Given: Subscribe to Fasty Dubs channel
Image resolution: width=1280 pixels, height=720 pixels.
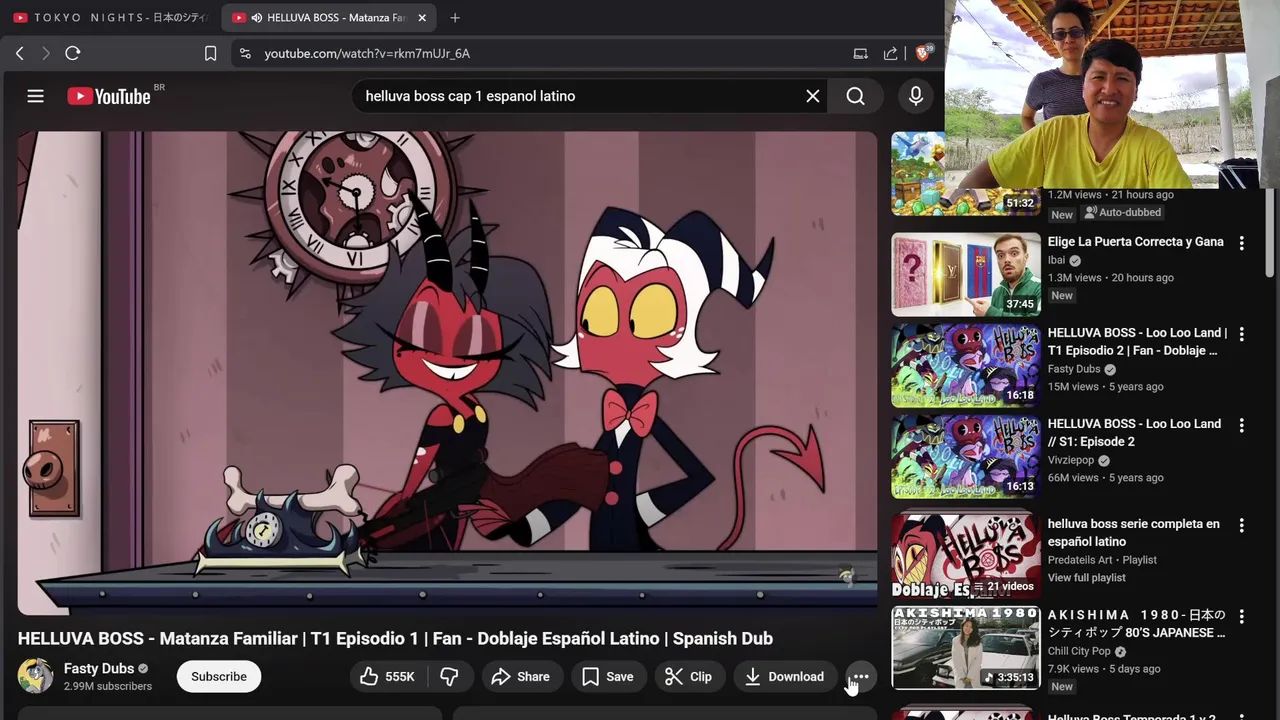Looking at the screenshot, I should click(x=219, y=677).
